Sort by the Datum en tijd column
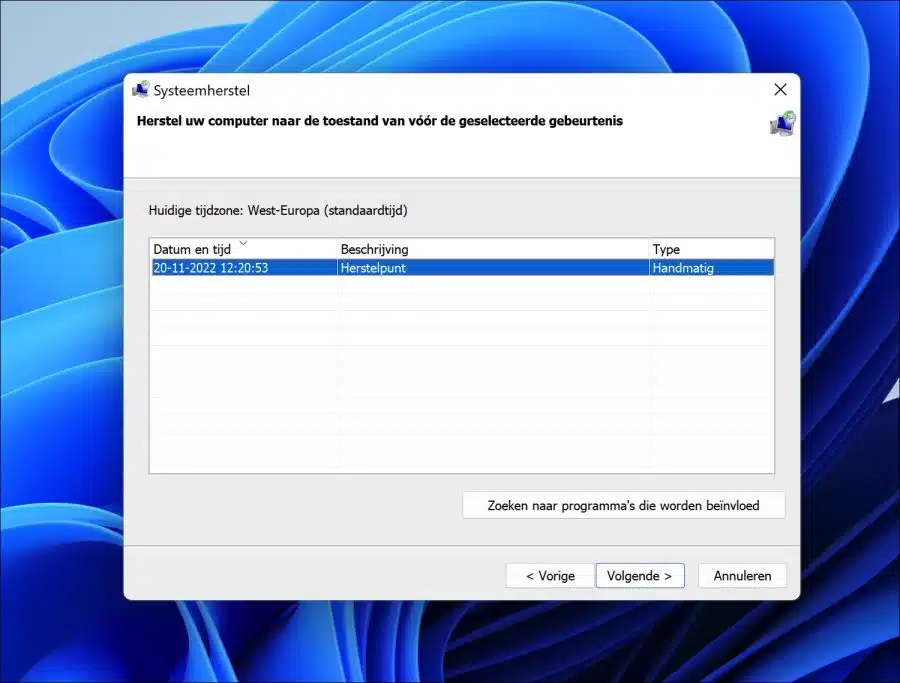900x683 pixels. [x=243, y=249]
